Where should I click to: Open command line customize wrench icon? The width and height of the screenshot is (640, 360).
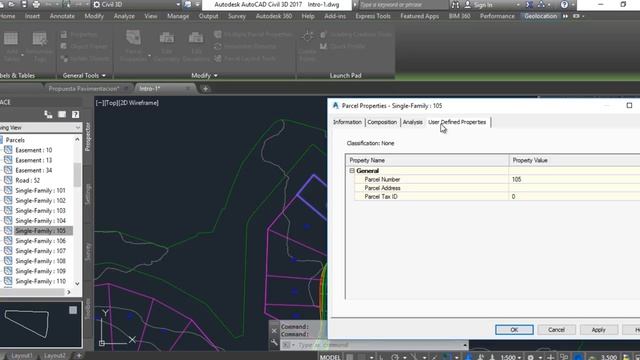pos(274,343)
